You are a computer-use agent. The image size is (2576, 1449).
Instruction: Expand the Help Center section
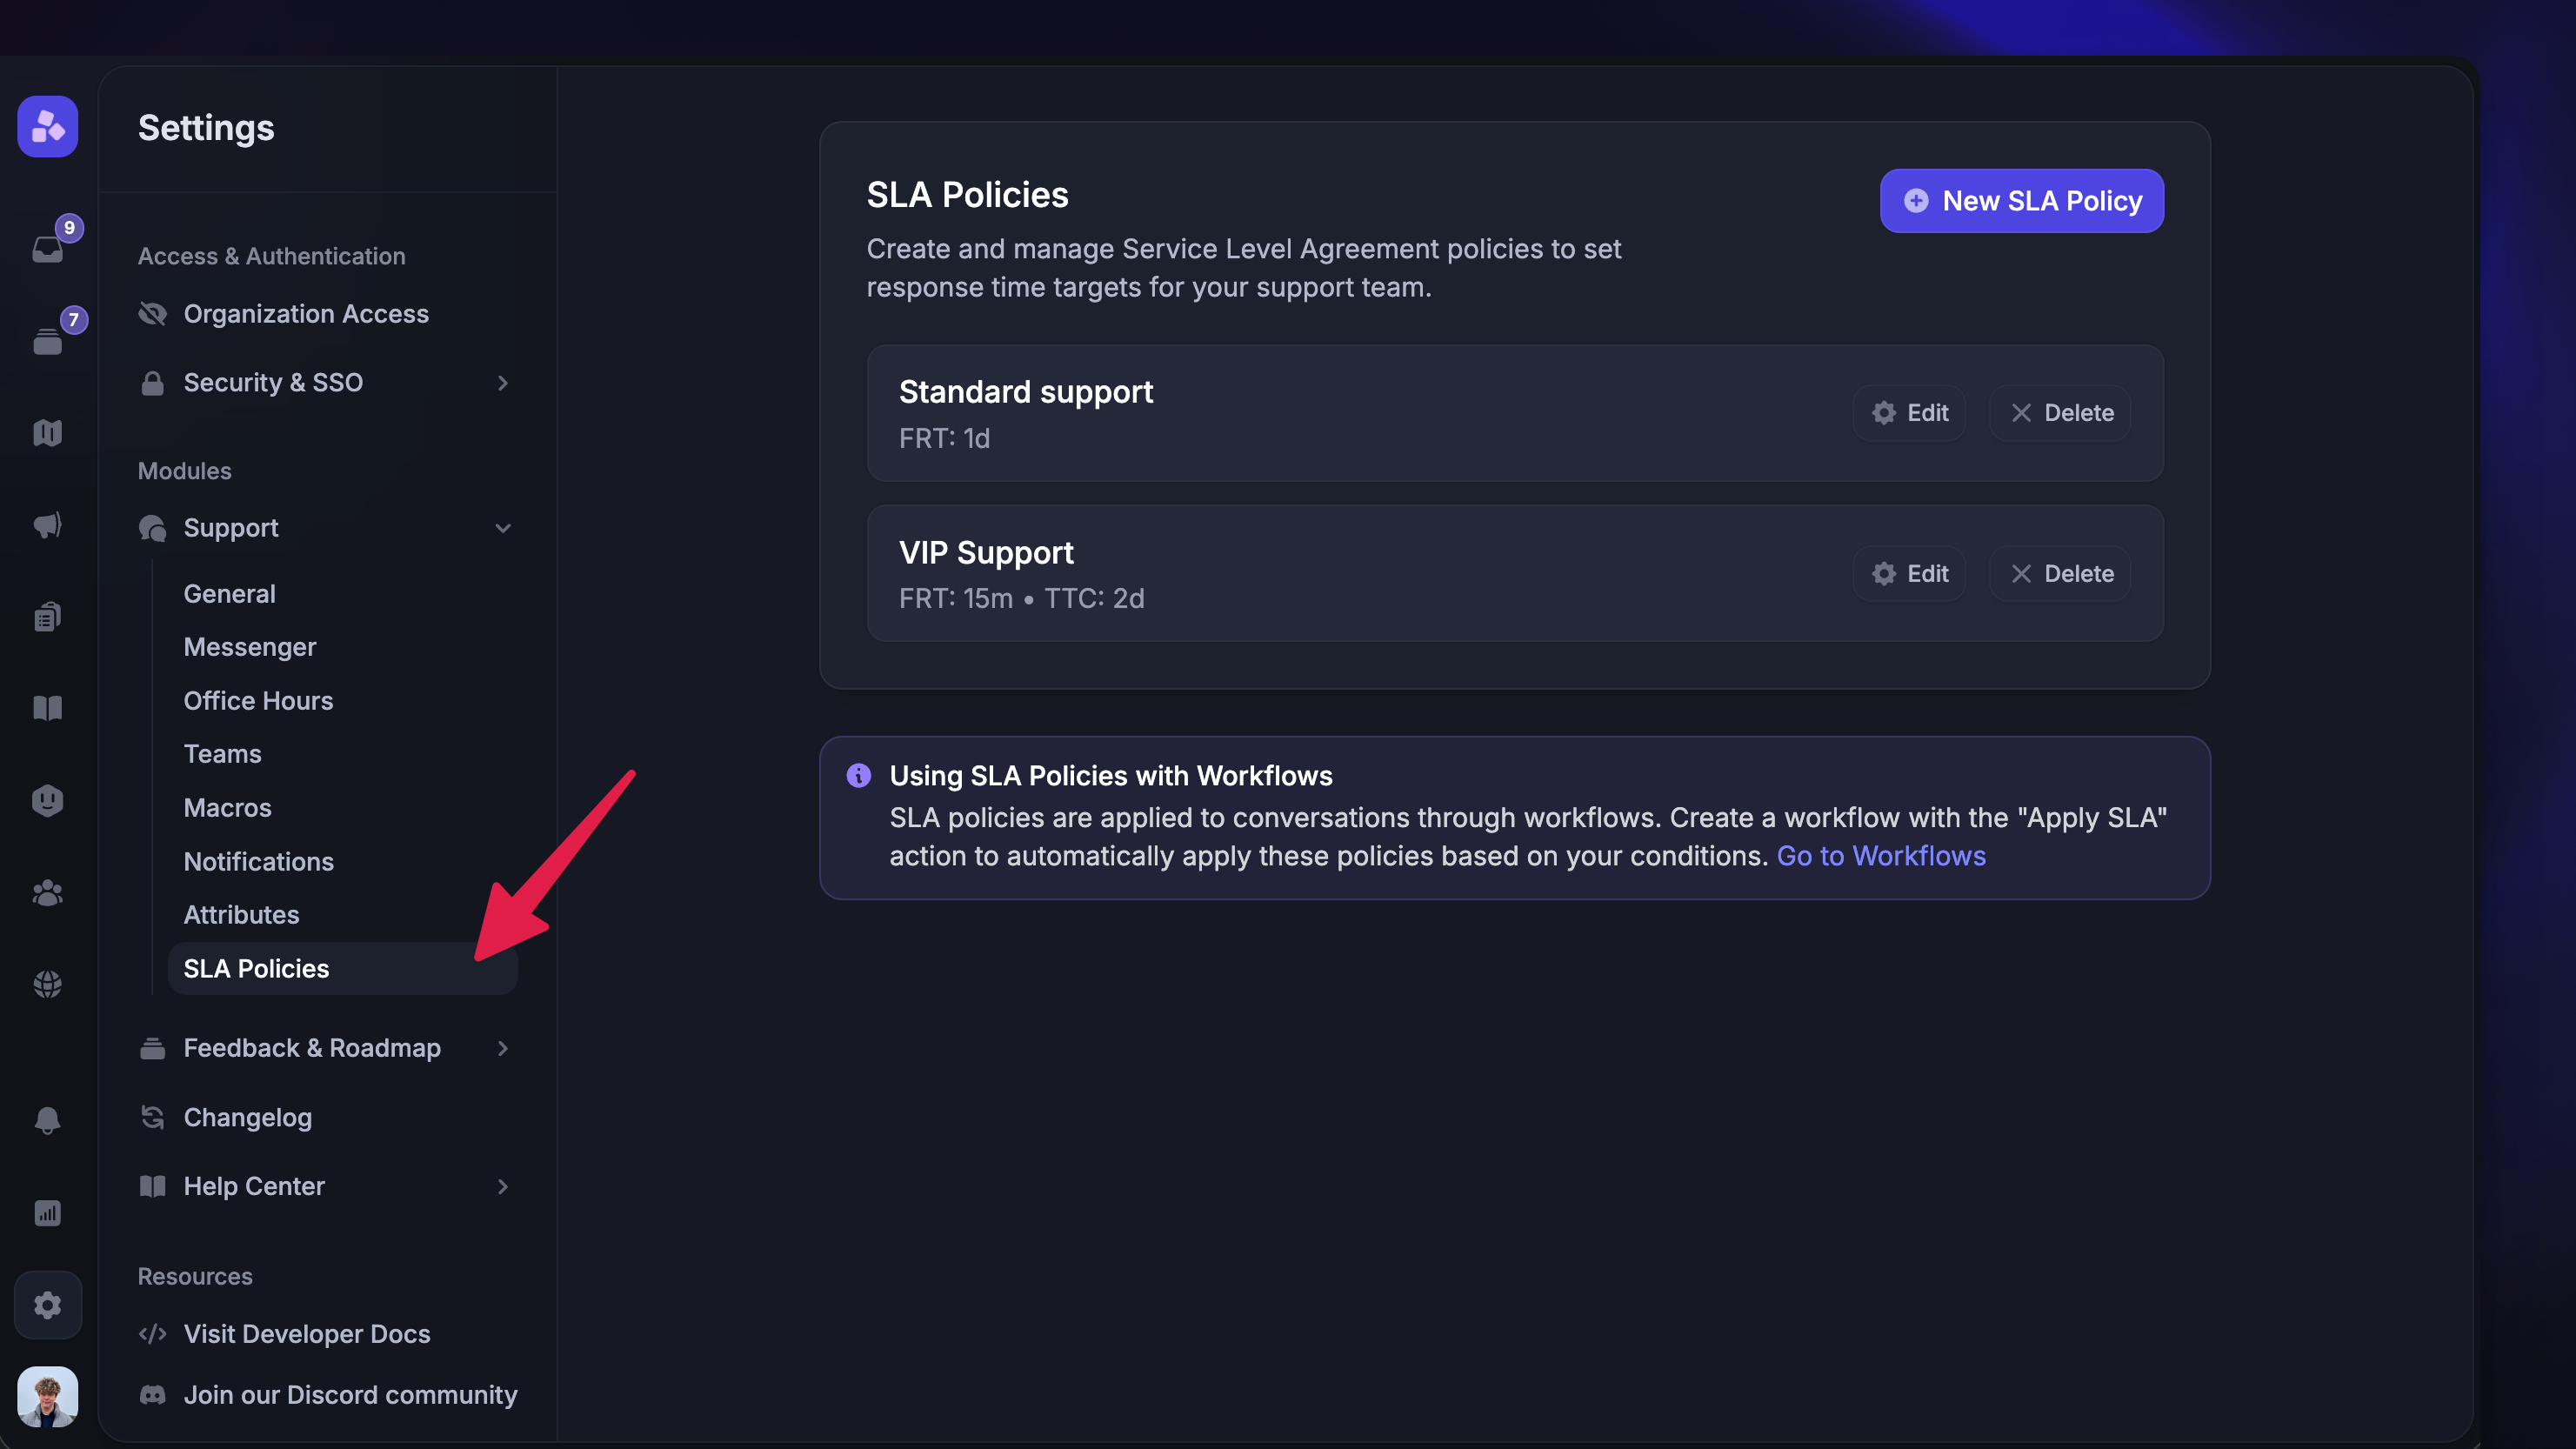[x=503, y=1187]
